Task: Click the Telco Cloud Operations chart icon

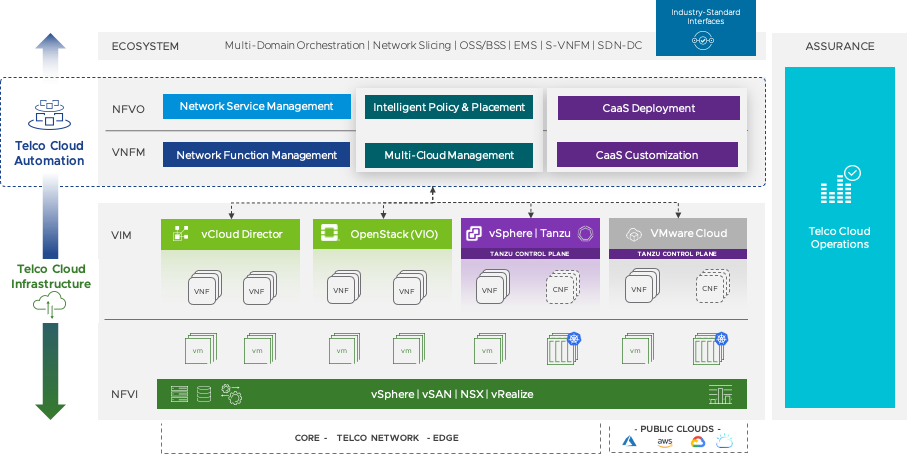Action: coord(839,187)
